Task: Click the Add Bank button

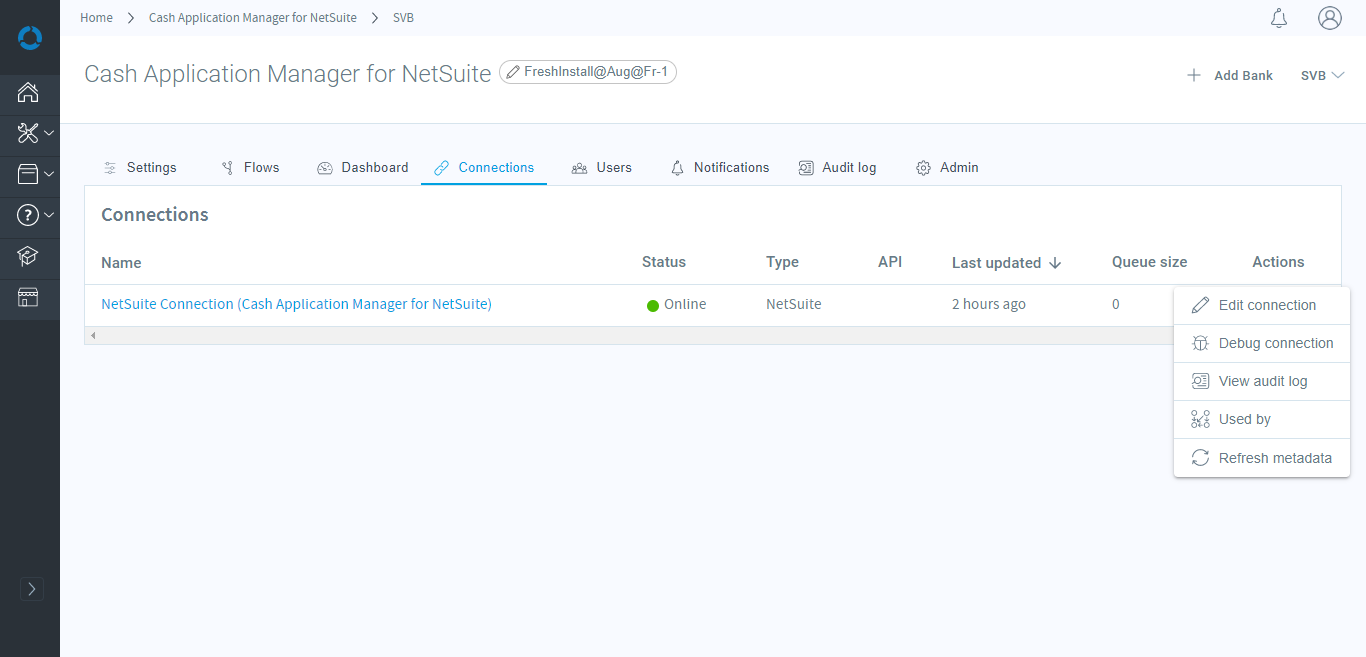Action: pyautogui.click(x=1230, y=75)
